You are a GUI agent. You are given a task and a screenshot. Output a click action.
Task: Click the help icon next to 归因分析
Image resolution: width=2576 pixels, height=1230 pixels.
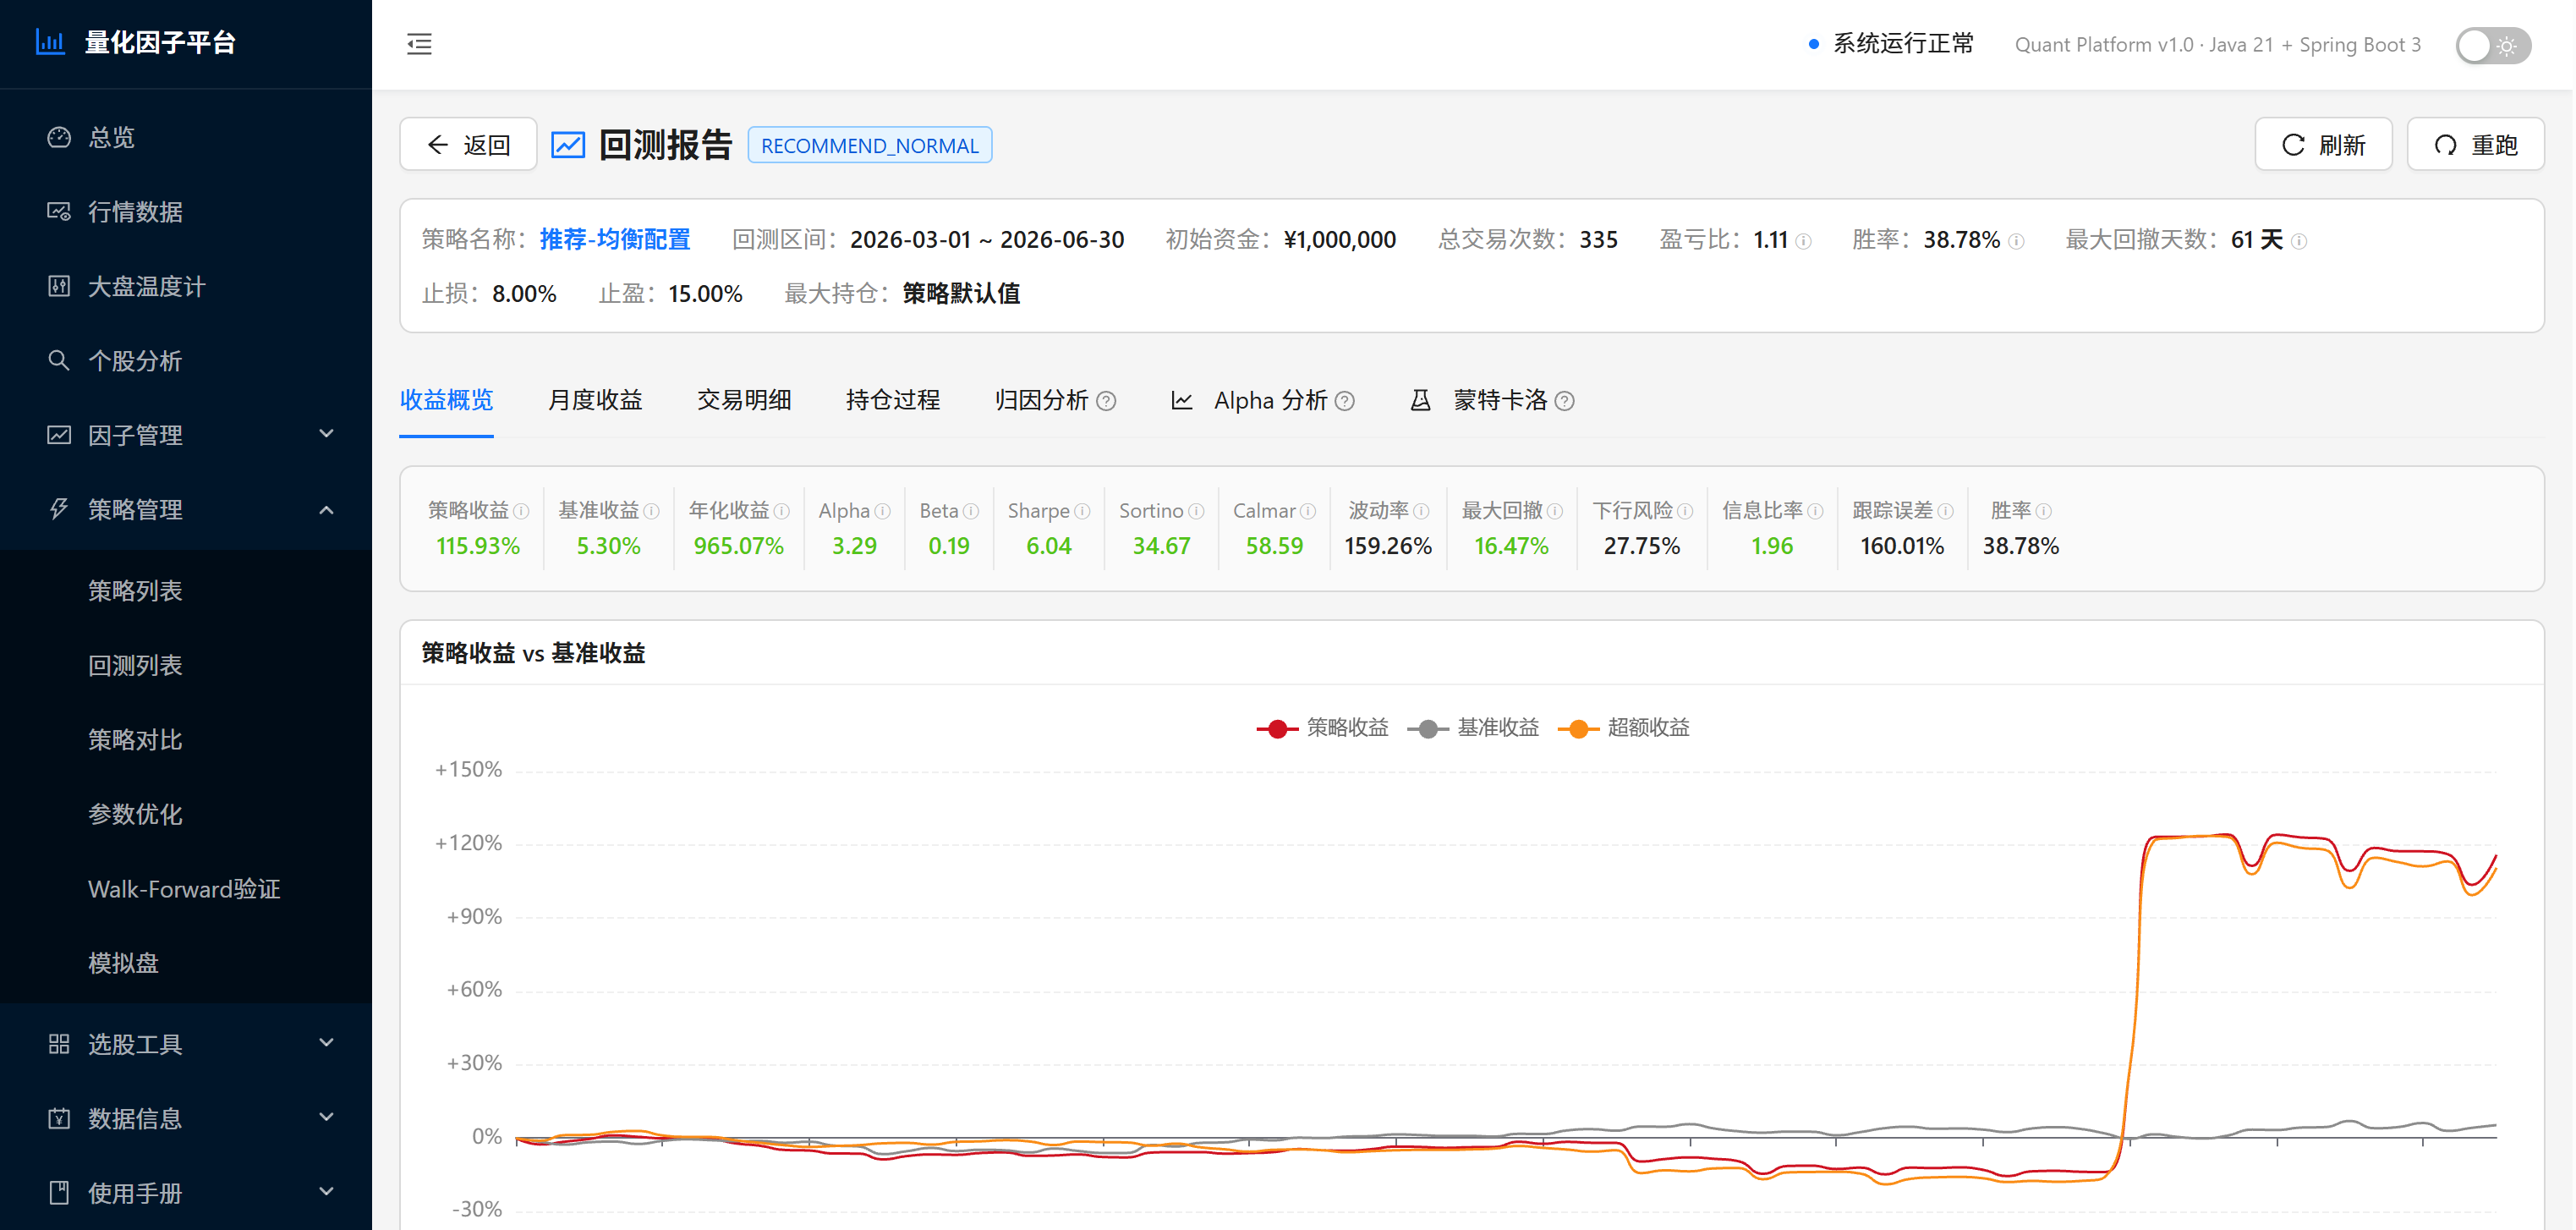tap(1106, 401)
